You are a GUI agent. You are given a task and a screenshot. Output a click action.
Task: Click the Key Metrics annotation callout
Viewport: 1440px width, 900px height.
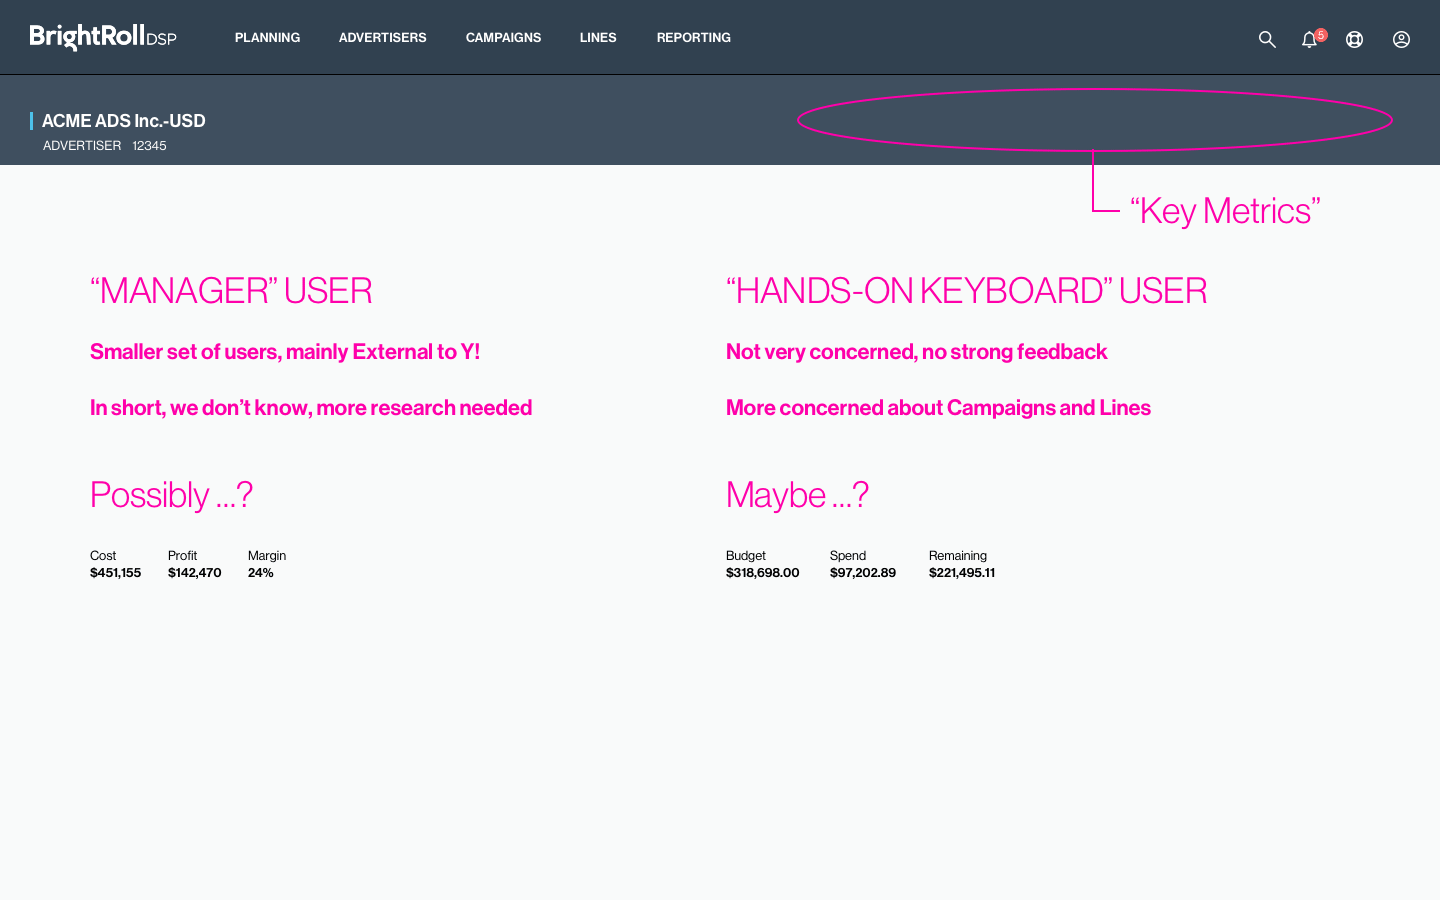[x=1226, y=210]
